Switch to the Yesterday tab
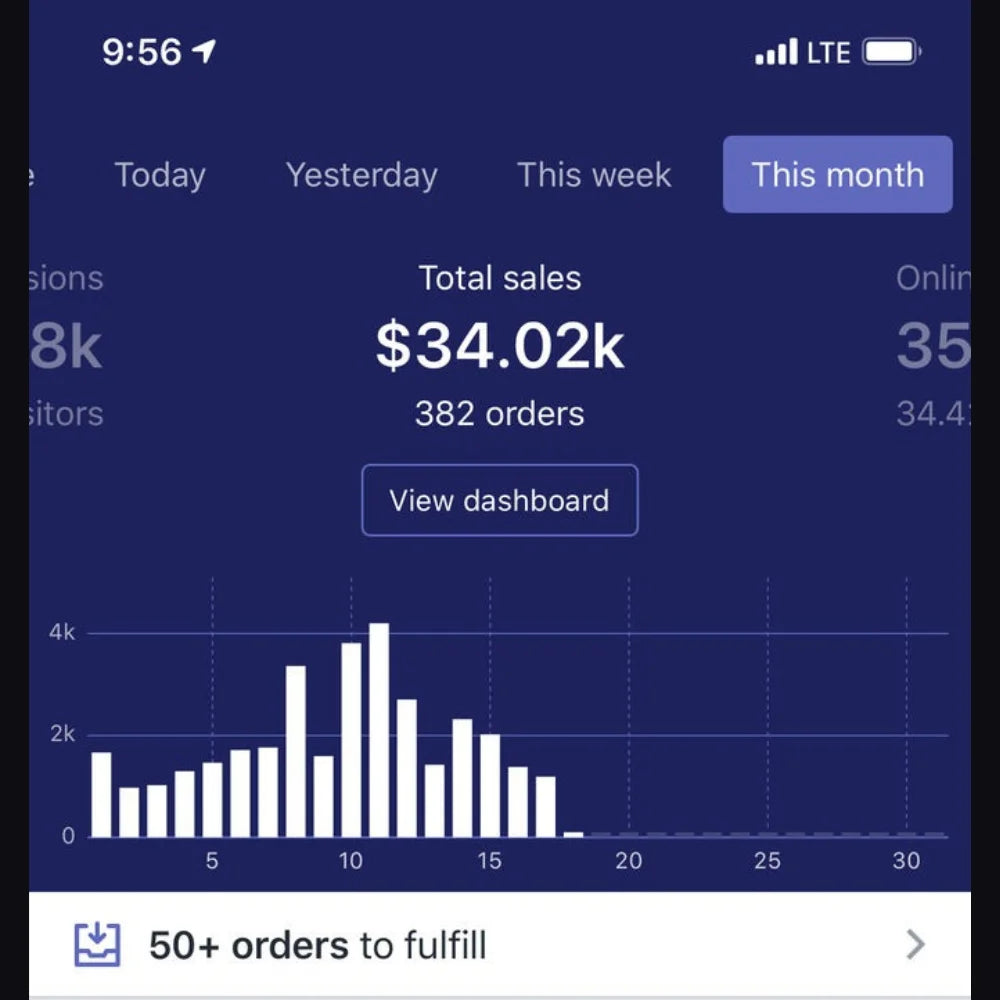 click(362, 175)
